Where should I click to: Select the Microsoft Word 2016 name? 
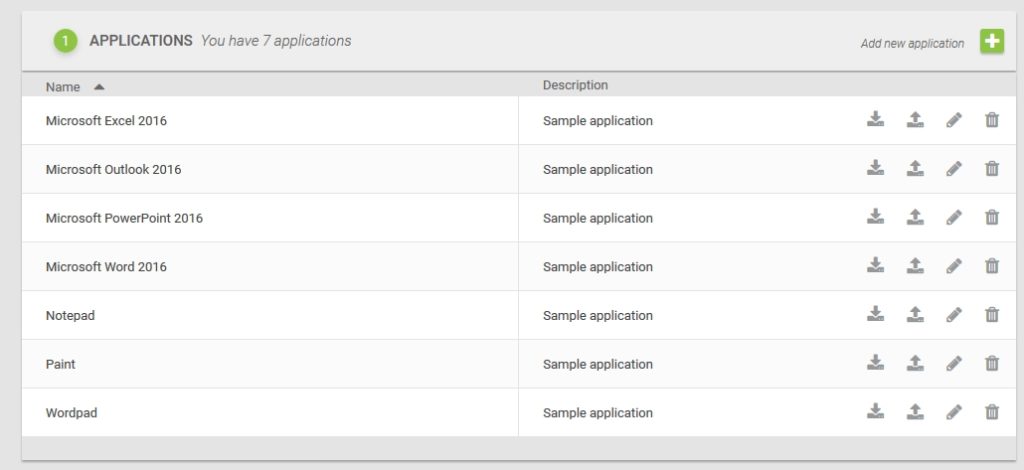[106, 267]
